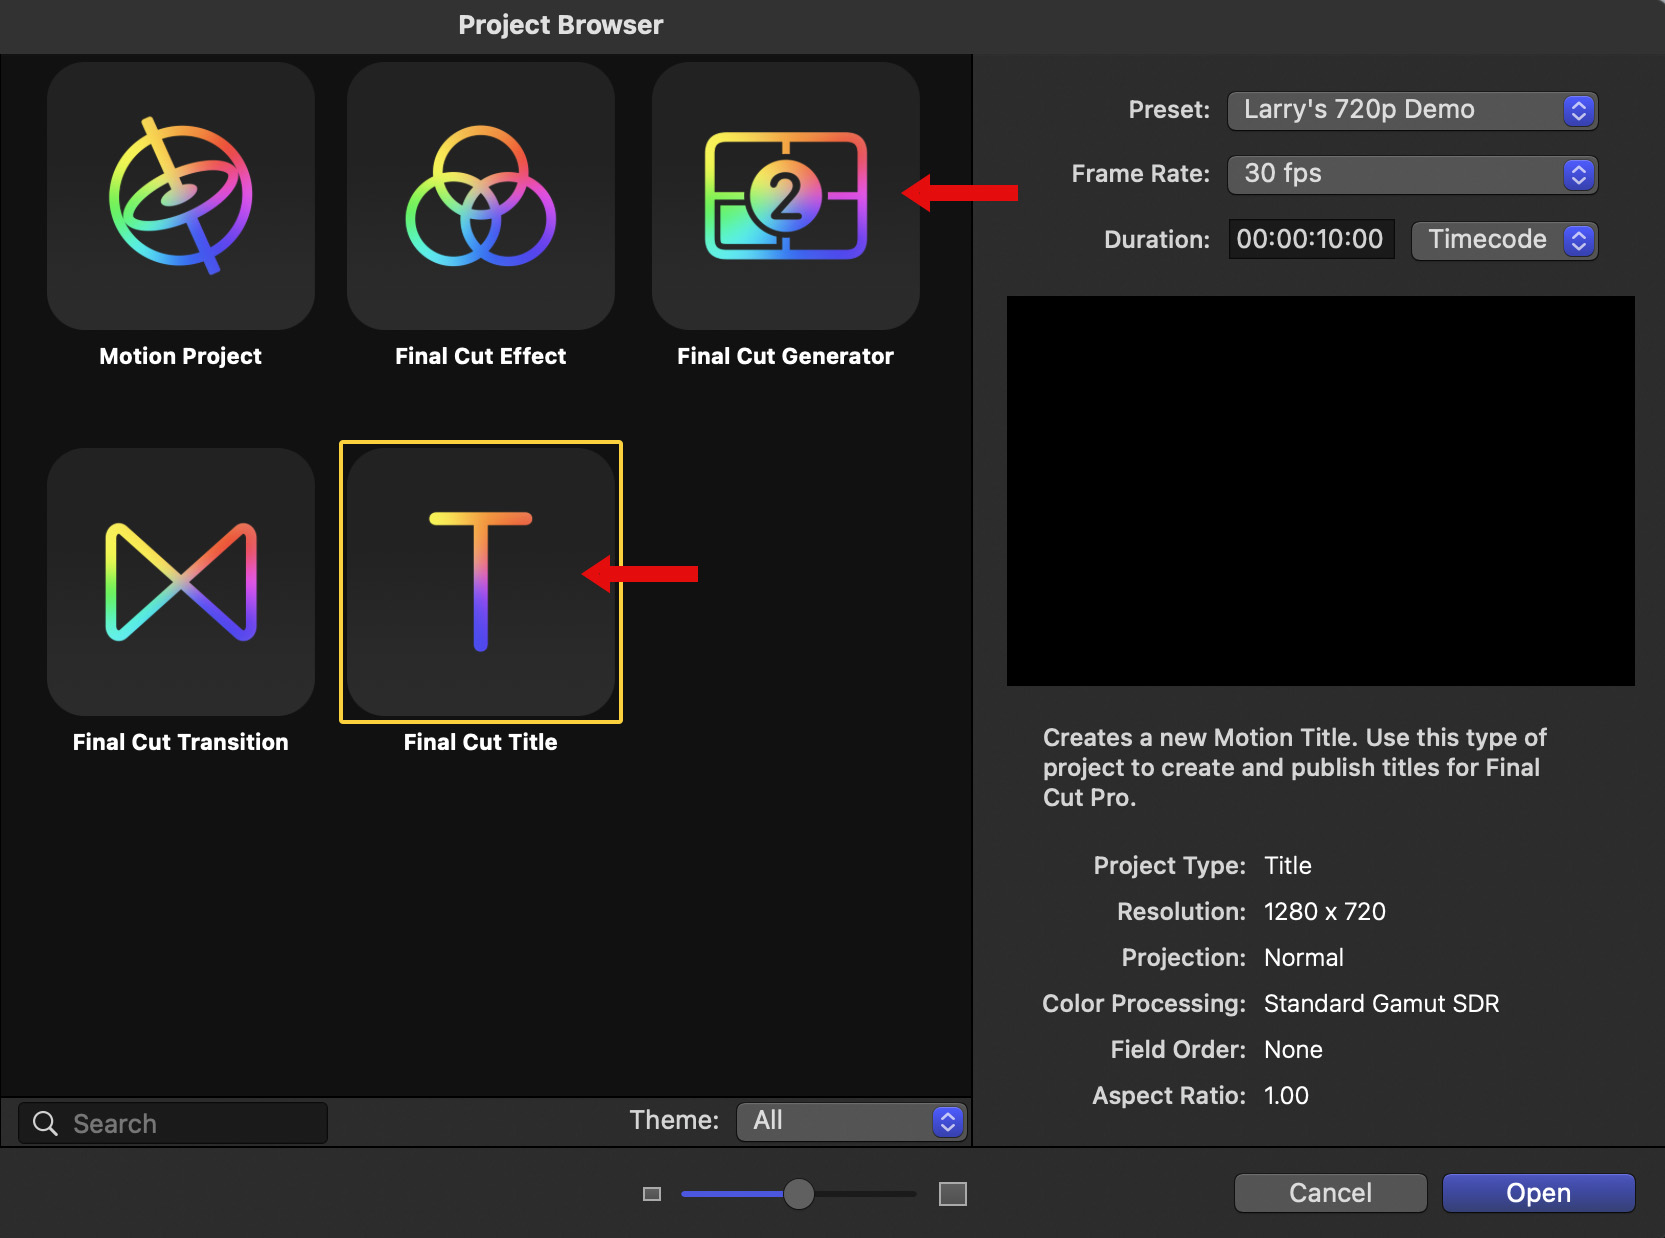Select the Final Cut Transition icon

pyautogui.click(x=181, y=582)
